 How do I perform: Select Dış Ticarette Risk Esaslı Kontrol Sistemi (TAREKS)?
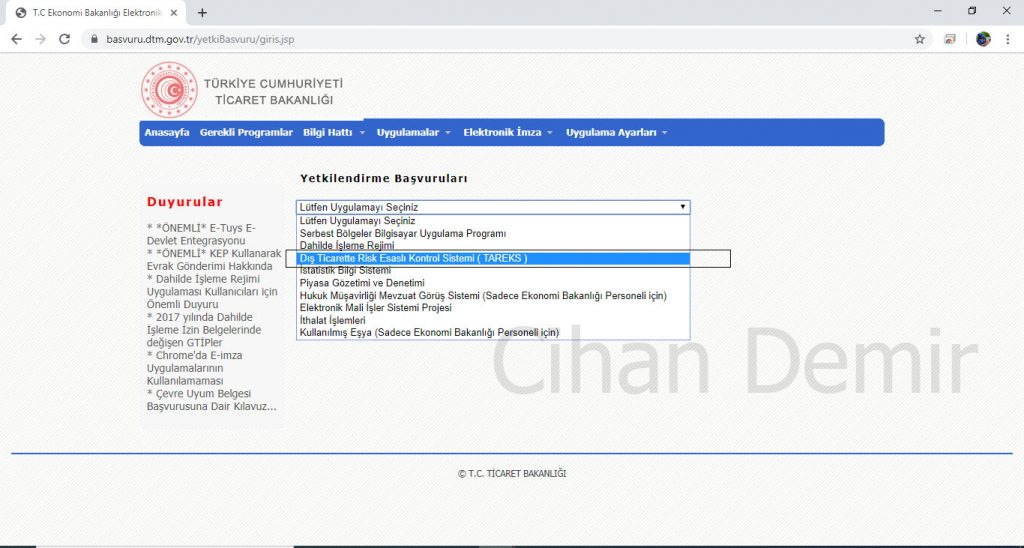pos(493,259)
